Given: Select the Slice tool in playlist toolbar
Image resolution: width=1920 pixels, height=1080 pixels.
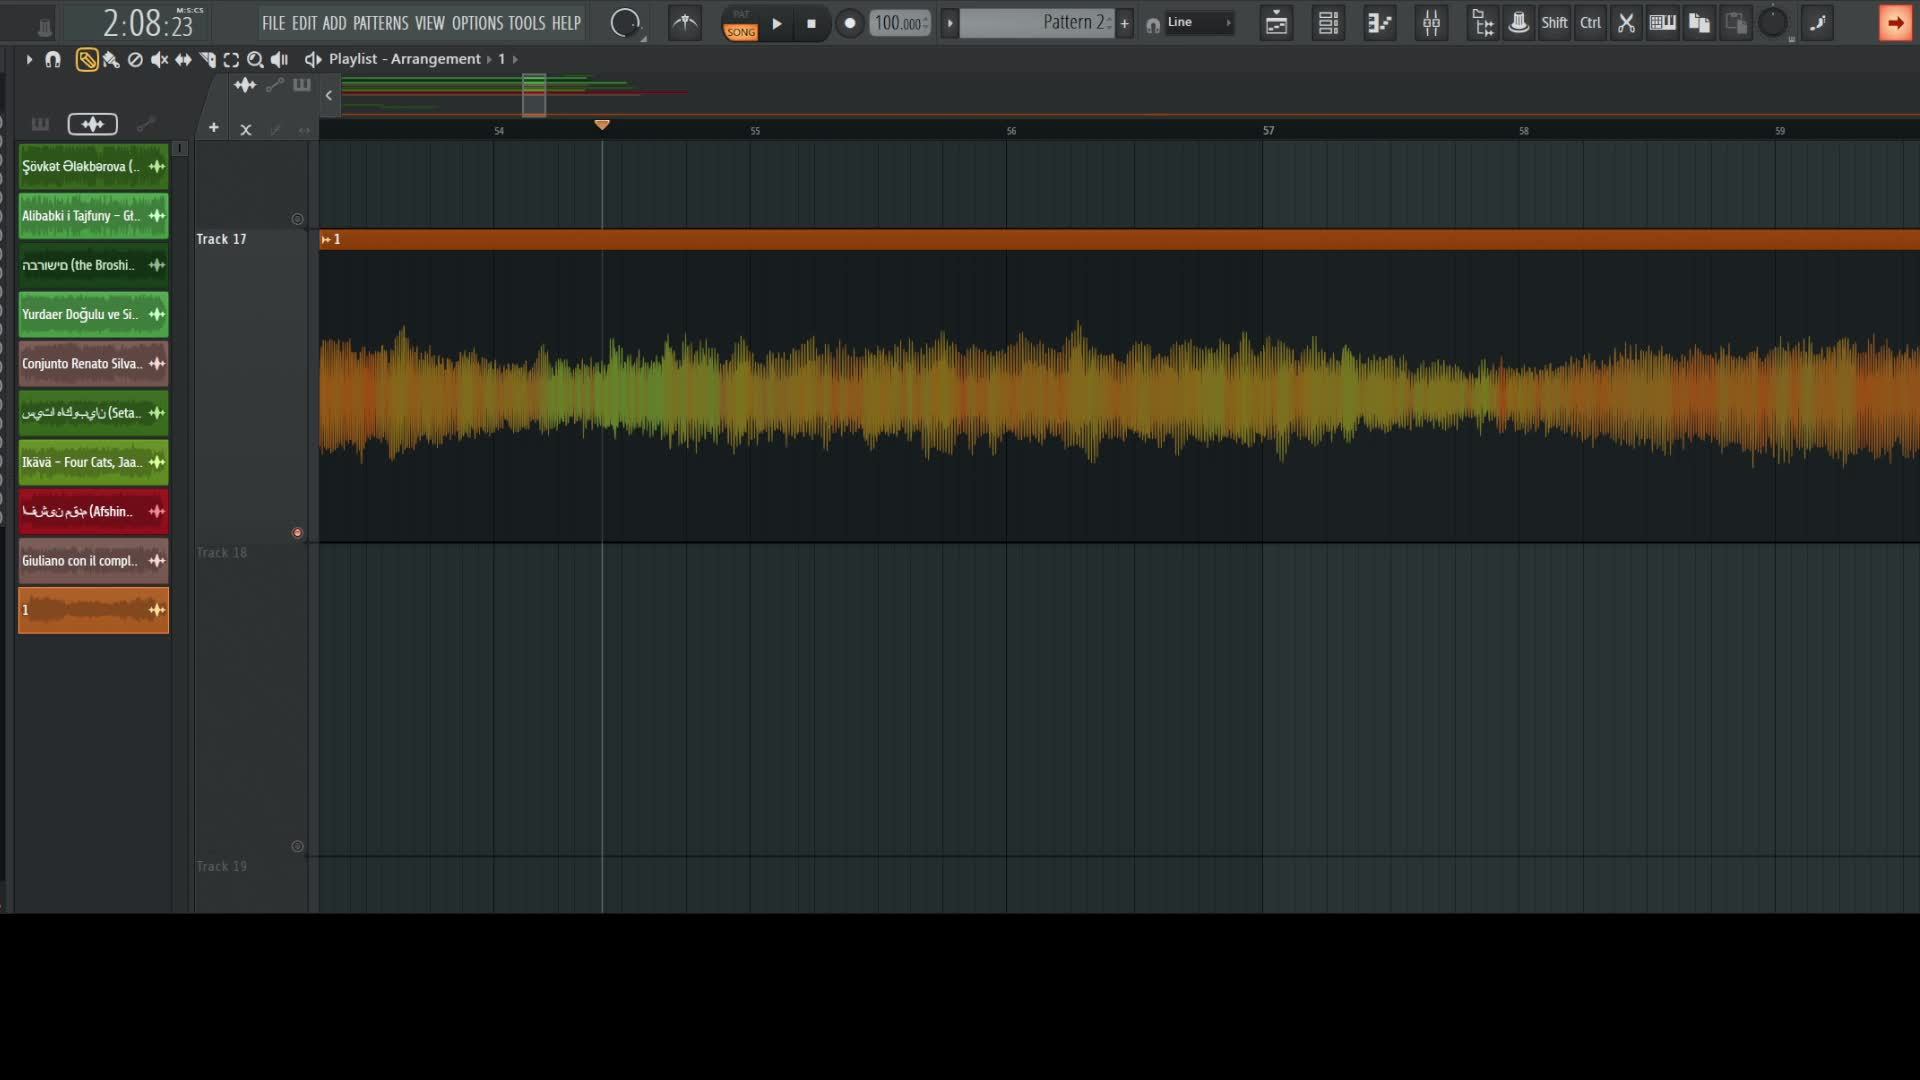Looking at the screenshot, I should (207, 60).
